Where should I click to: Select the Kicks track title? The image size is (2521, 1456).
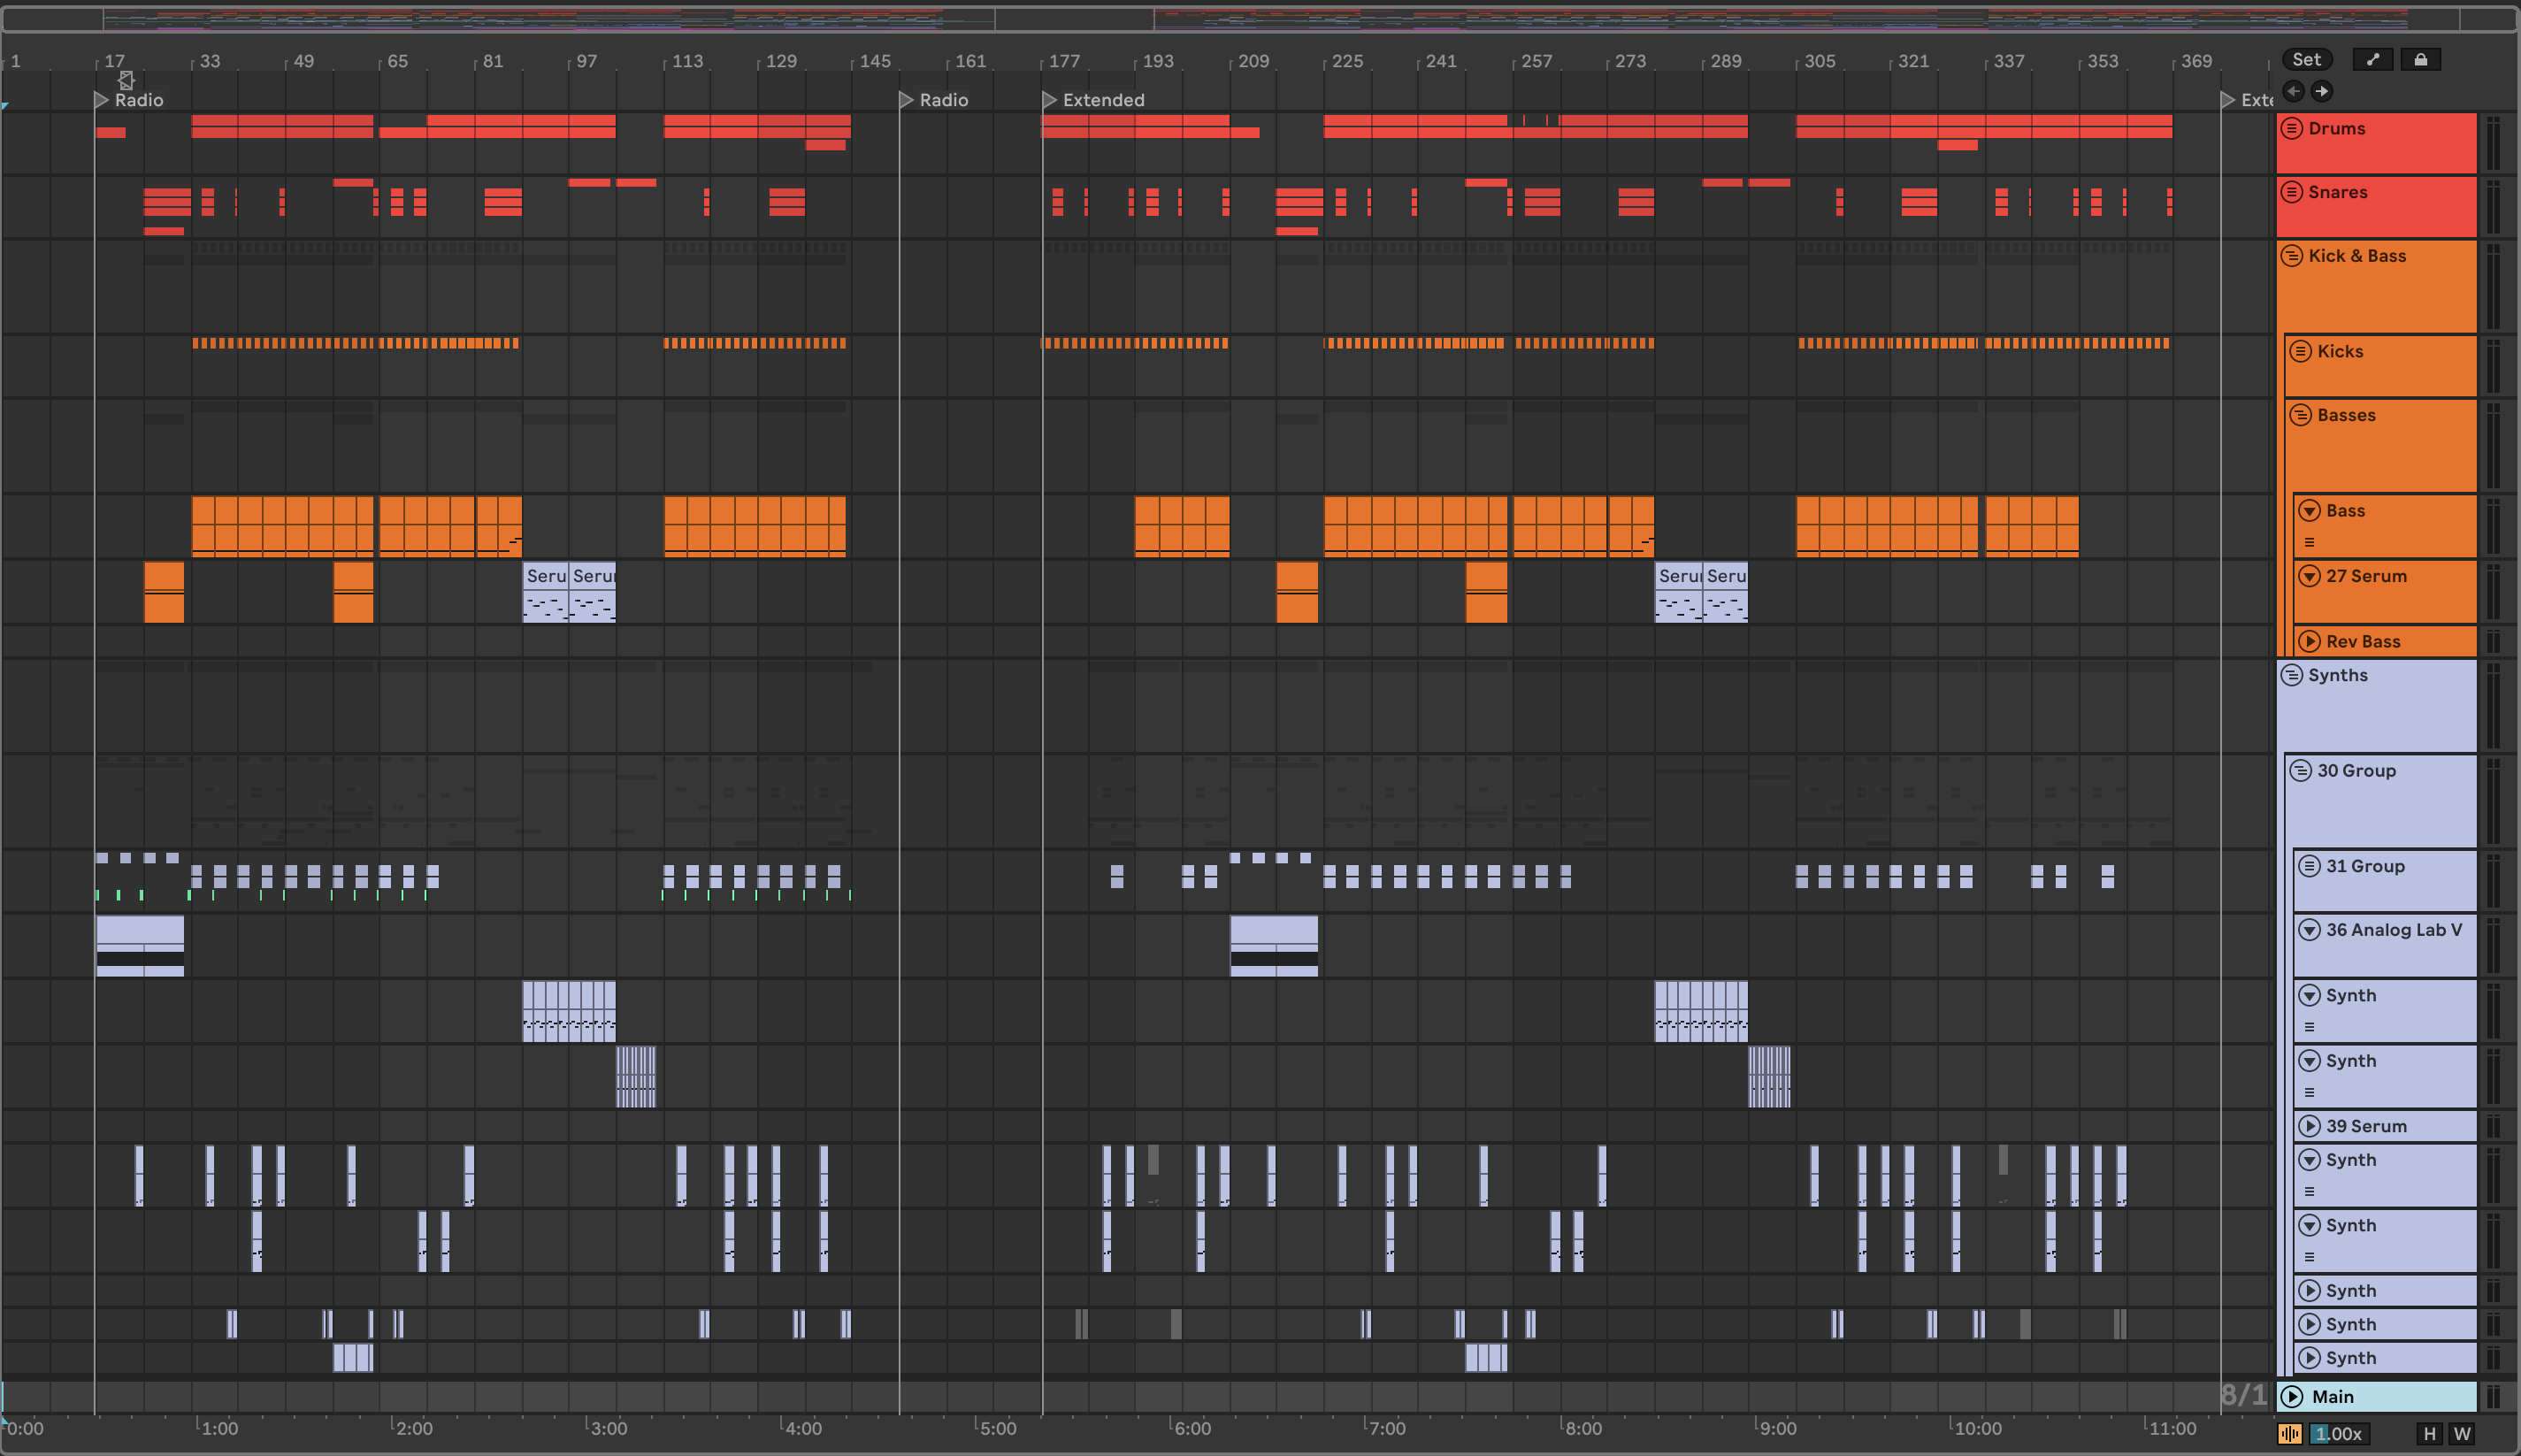click(2340, 351)
